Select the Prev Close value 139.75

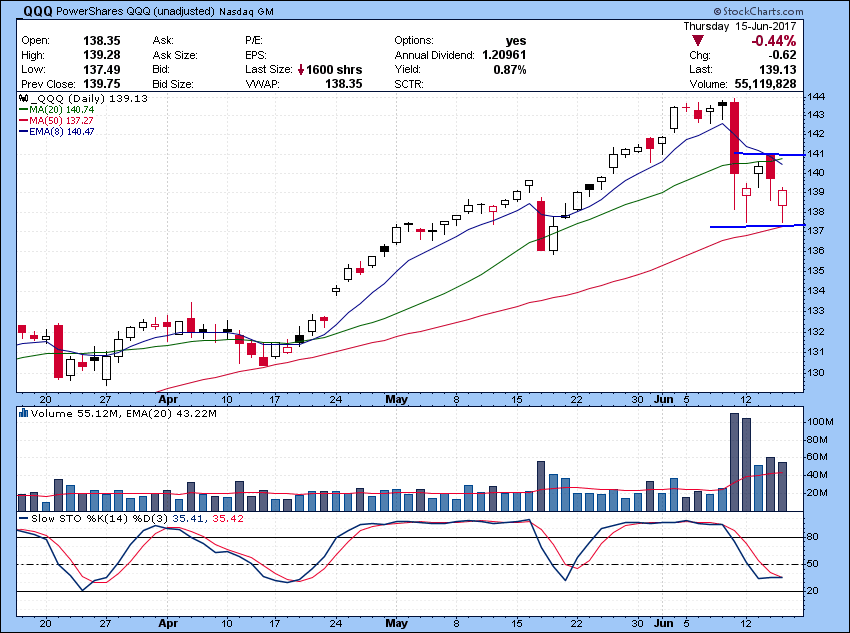click(x=101, y=84)
